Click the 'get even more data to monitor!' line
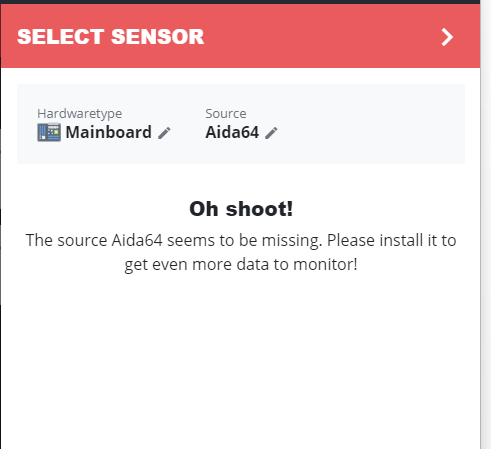 pos(241,265)
